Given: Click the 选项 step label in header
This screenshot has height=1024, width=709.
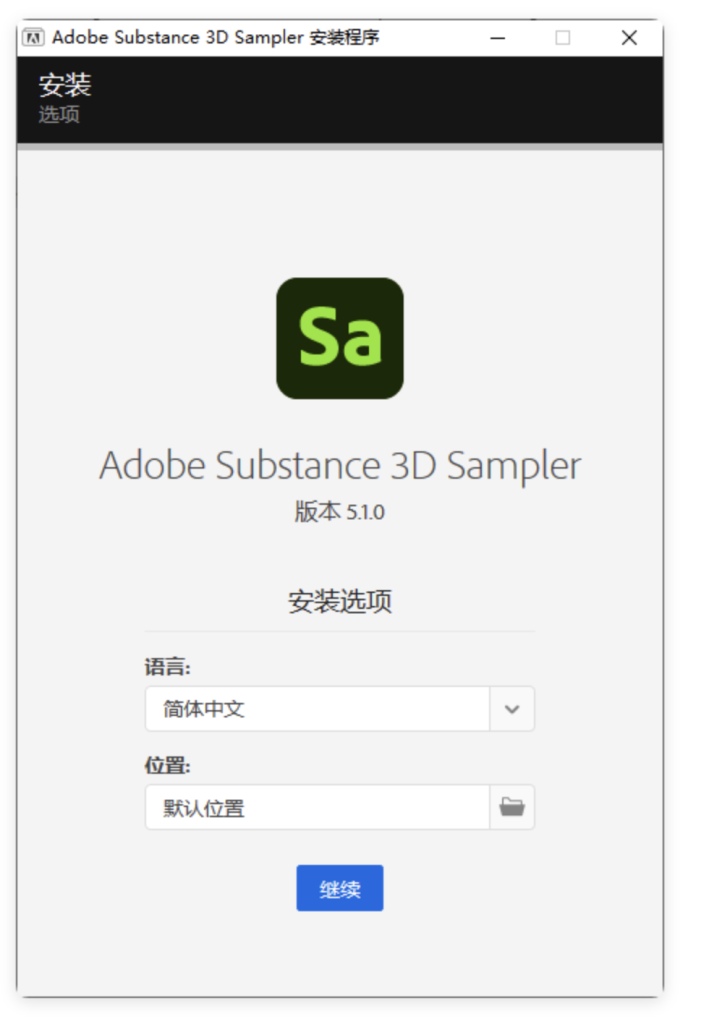Looking at the screenshot, I should (x=59, y=114).
